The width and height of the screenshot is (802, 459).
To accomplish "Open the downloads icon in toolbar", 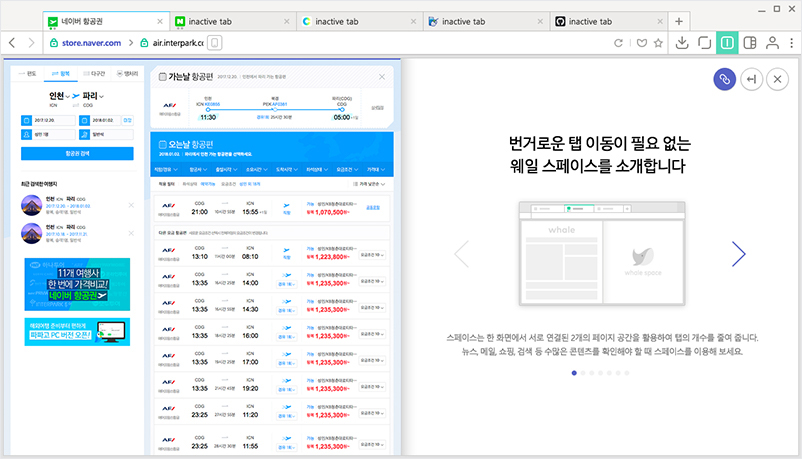I will click(682, 43).
